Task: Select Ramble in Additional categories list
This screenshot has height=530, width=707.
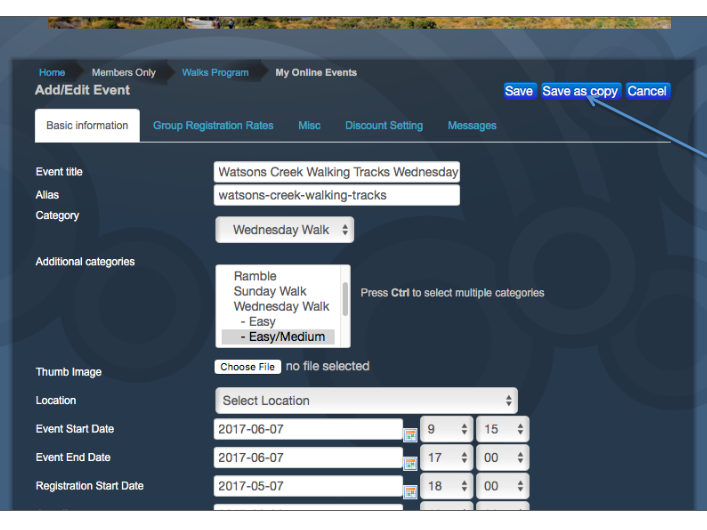Action: pyautogui.click(x=255, y=276)
